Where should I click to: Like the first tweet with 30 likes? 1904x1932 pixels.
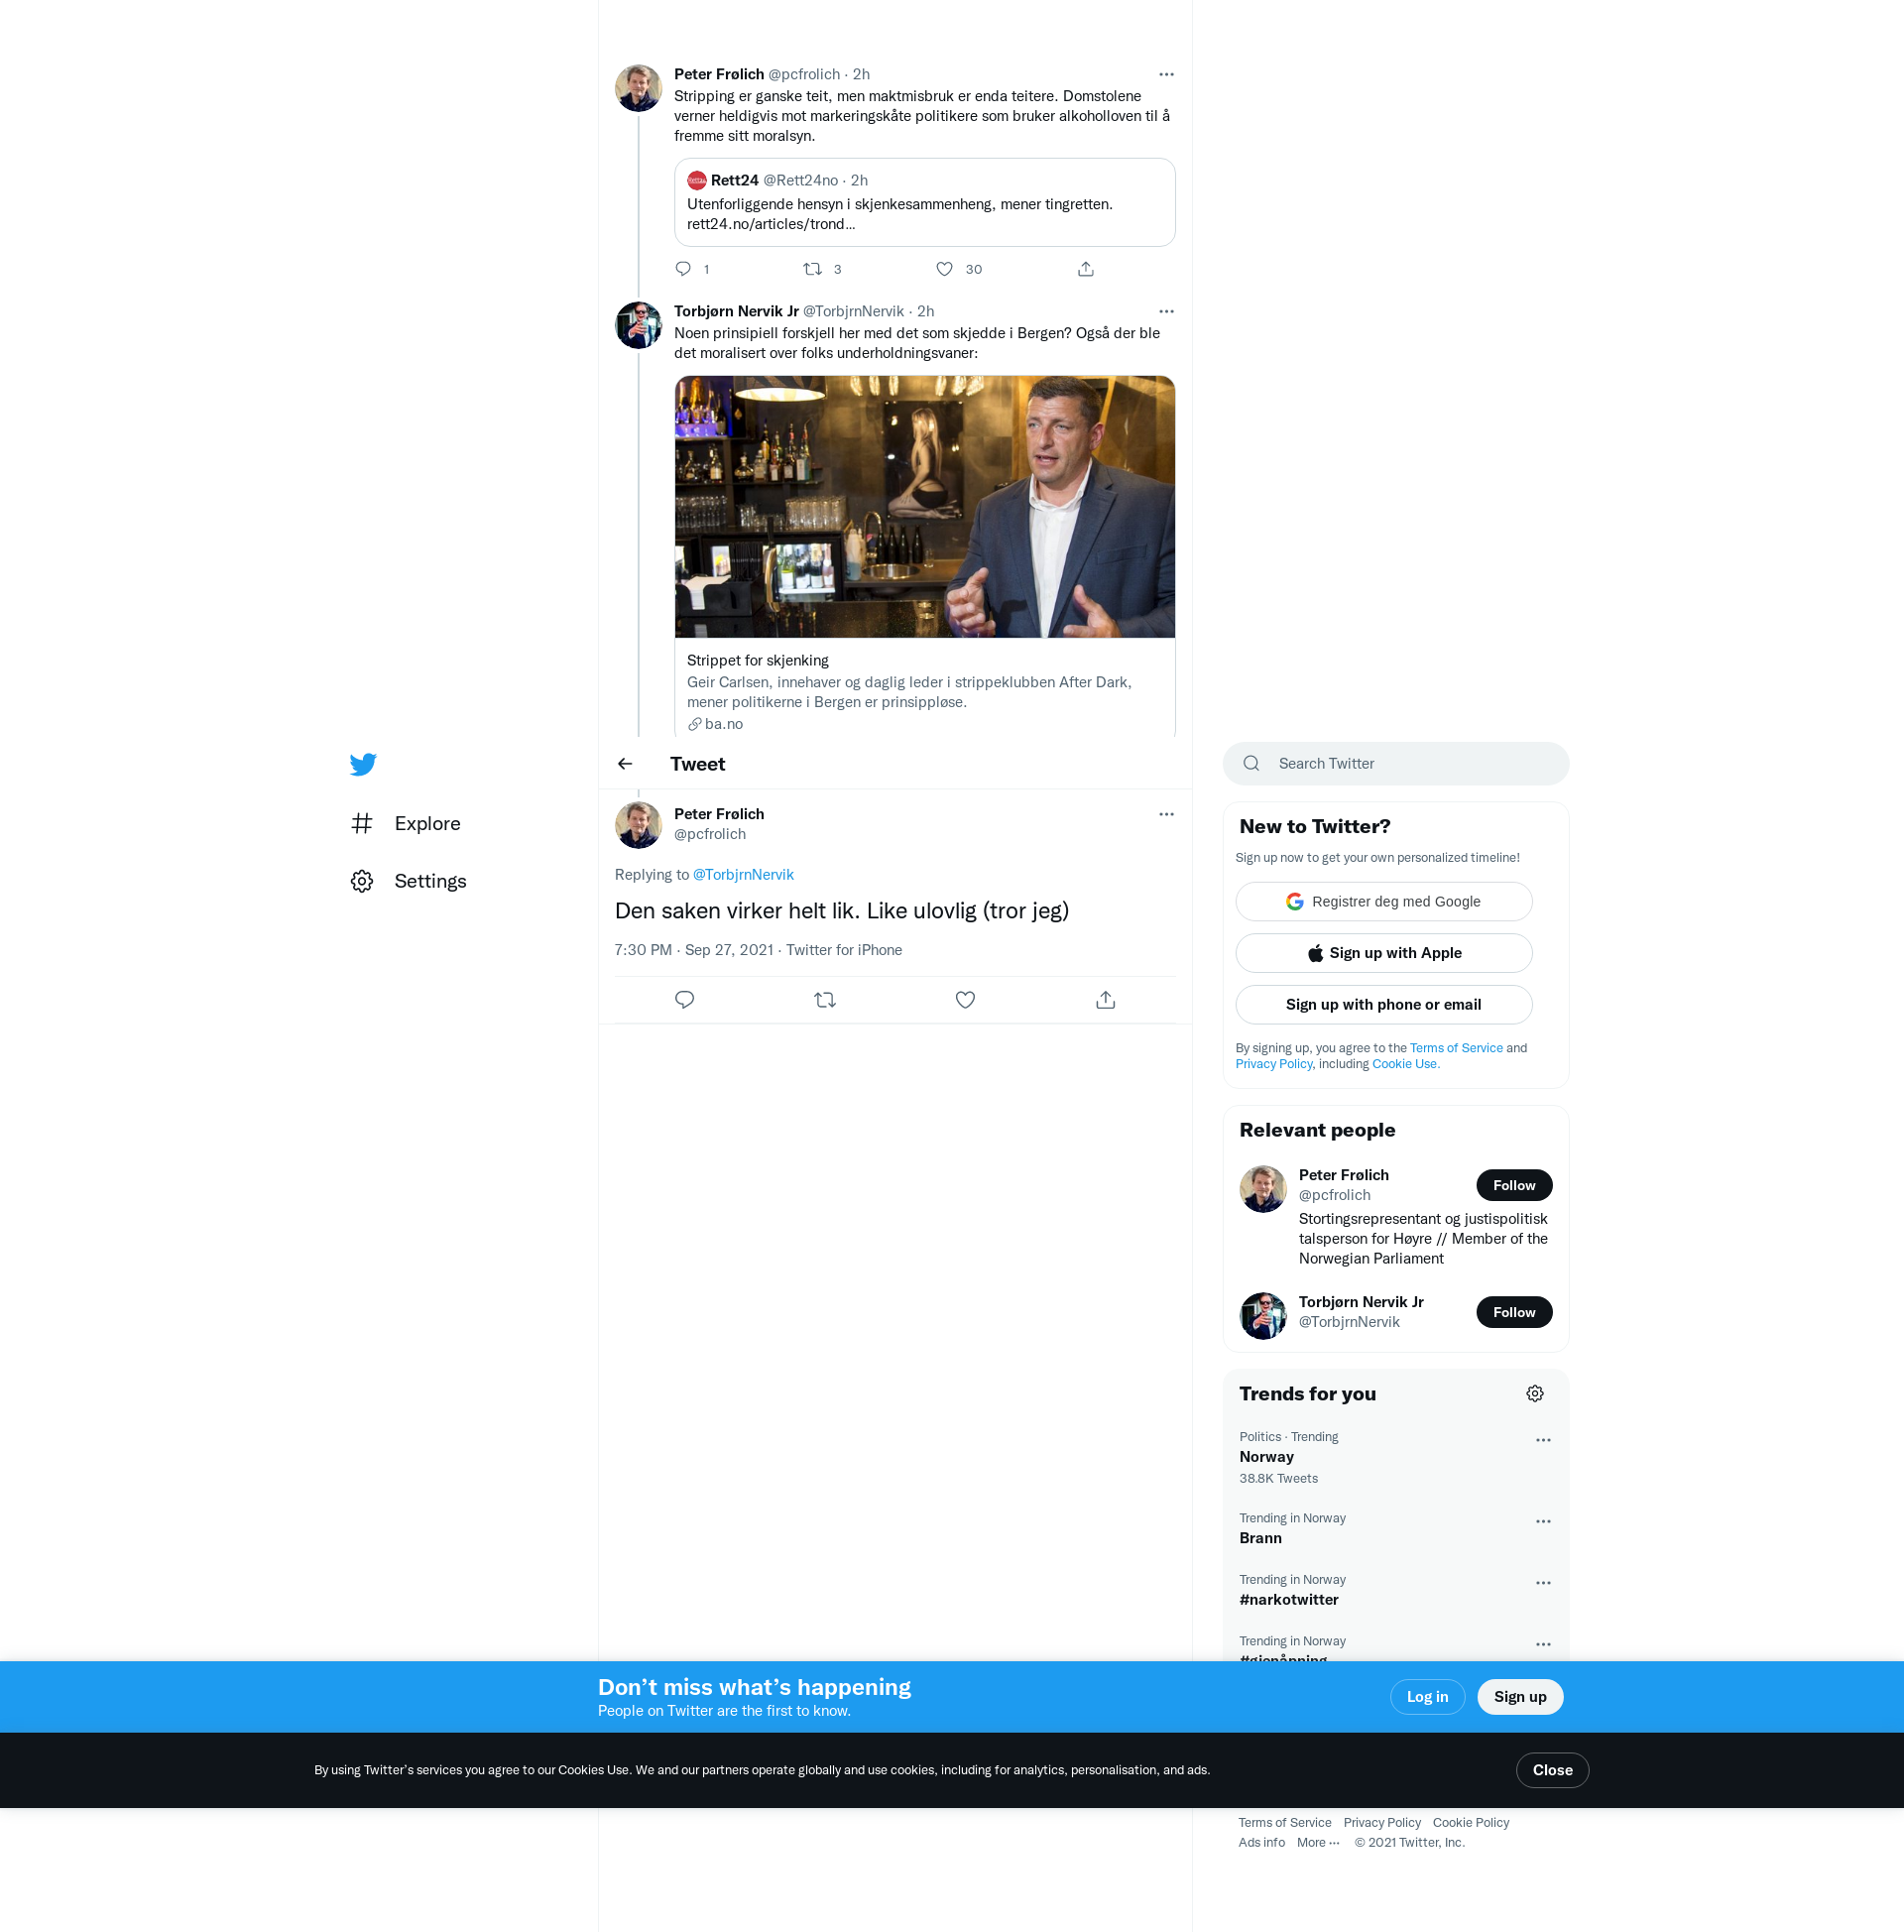(x=945, y=269)
